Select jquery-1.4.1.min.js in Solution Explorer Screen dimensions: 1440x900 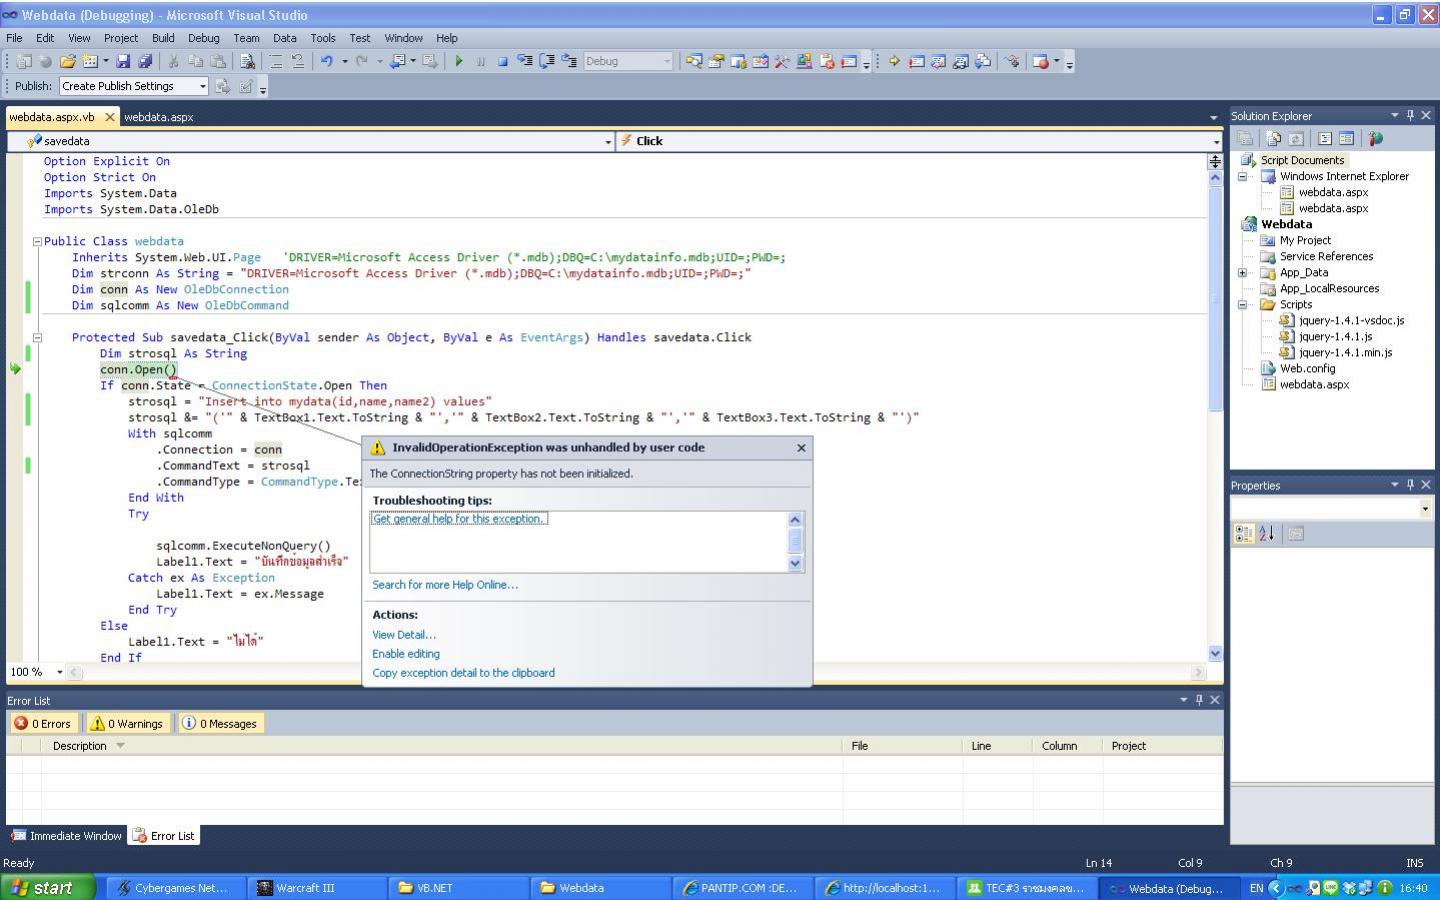[x=1345, y=353]
